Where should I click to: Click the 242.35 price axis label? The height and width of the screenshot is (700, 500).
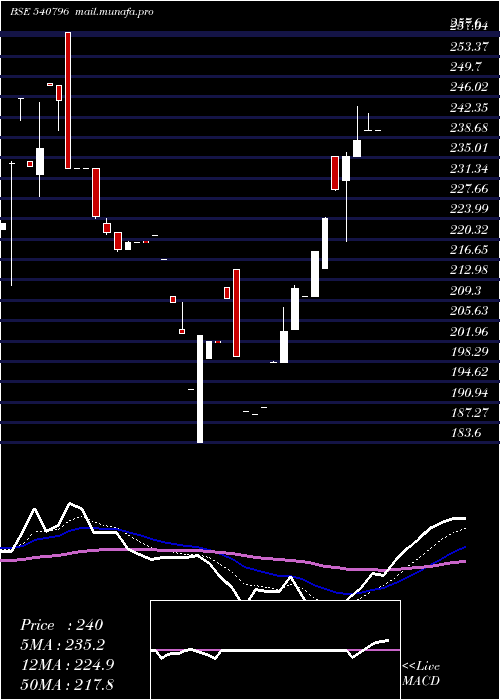[469, 108]
